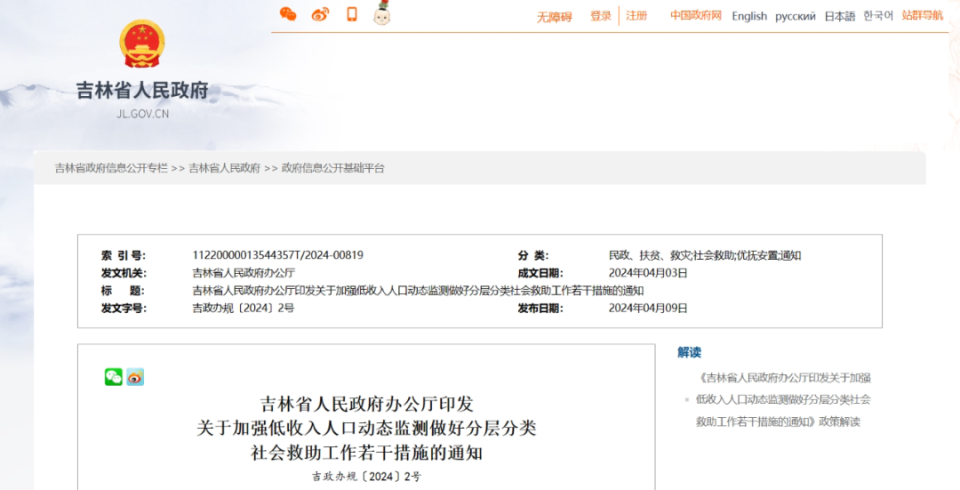The width and height of the screenshot is (960, 490).
Task: Click 吉林省人民政府 site title
Action: tap(142, 90)
